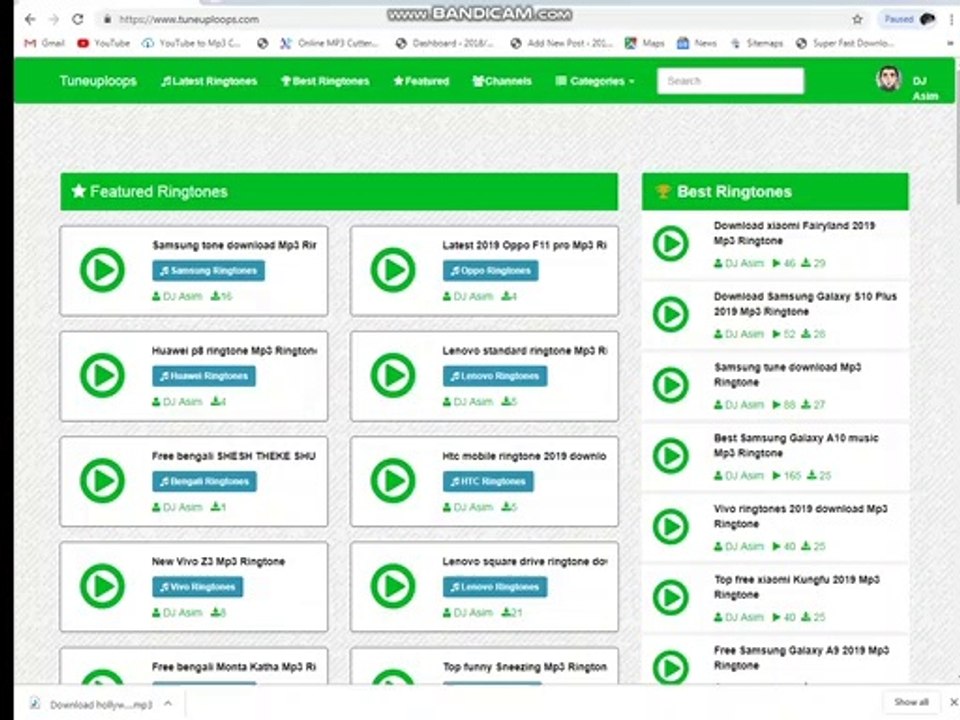
Task: Play Samsung tune download Mp3 in Best Ringtones
Action: click(671, 385)
